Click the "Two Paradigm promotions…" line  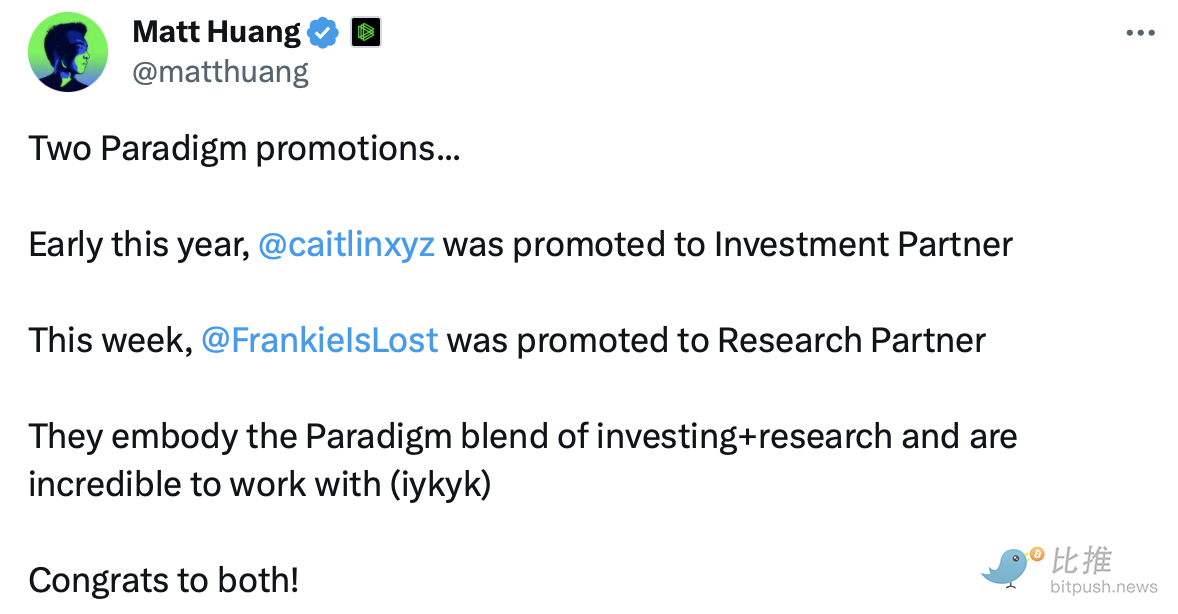point(244,149)
